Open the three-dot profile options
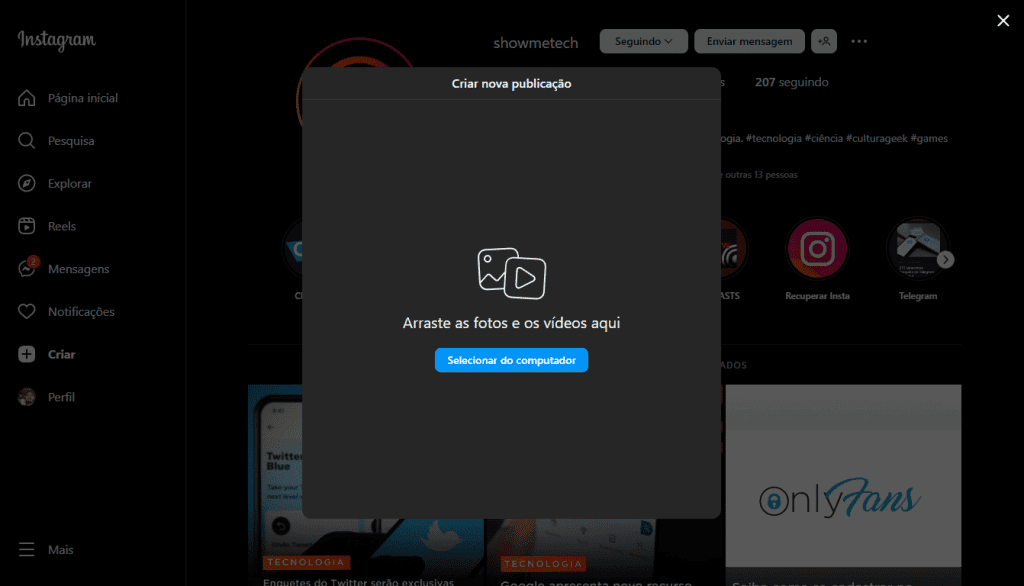The height and width of the screenshot is (586, 1024). point(859,41)
